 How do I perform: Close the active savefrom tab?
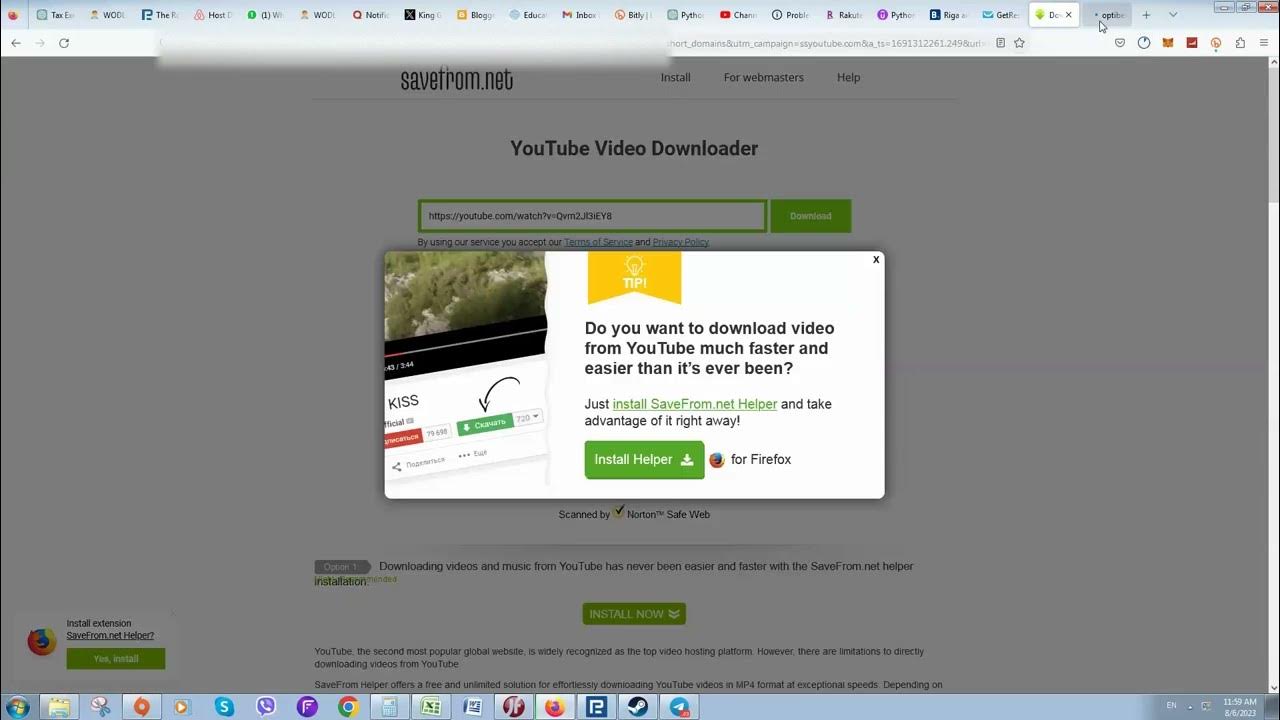(1068, 15)
